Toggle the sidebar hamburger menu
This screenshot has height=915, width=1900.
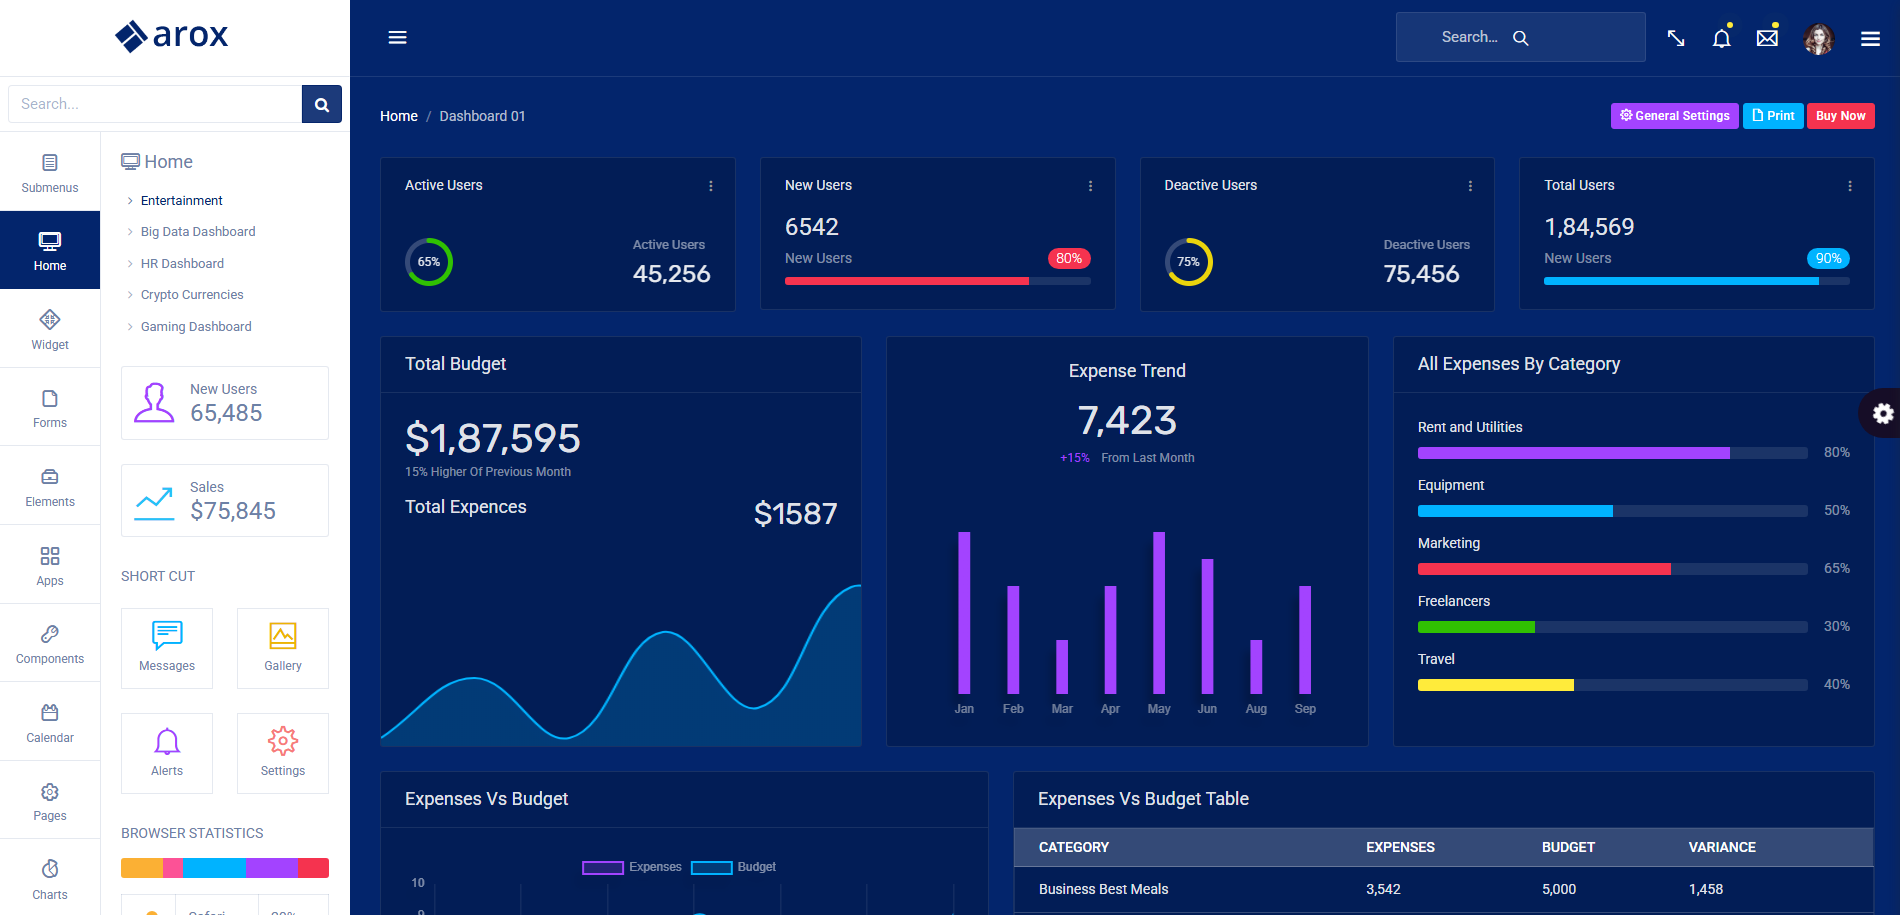click(397, 37)
